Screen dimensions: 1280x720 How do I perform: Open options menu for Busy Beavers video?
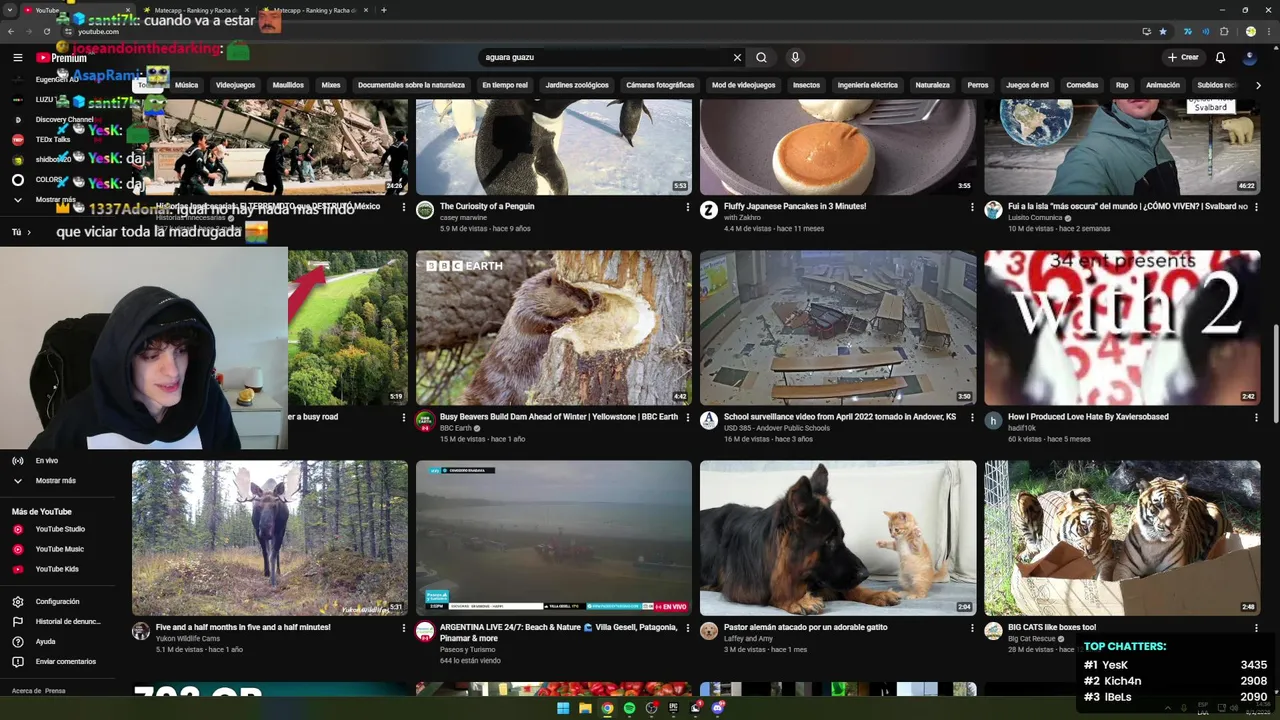[x=688, y=418]
